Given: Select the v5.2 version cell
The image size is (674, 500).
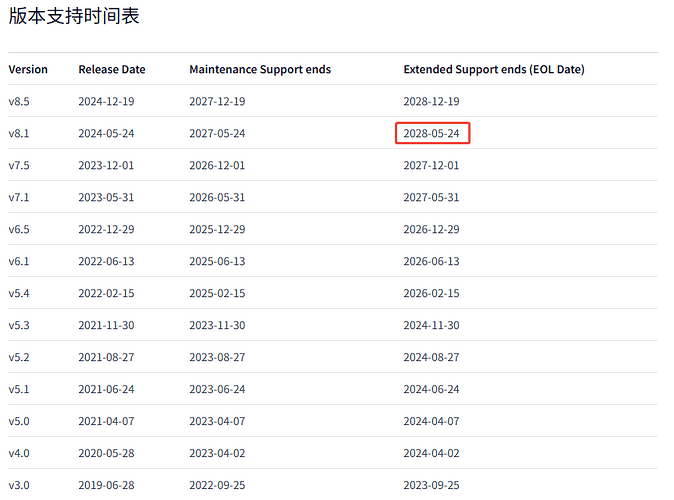Looking at the screenshot, I should point(19,357).
